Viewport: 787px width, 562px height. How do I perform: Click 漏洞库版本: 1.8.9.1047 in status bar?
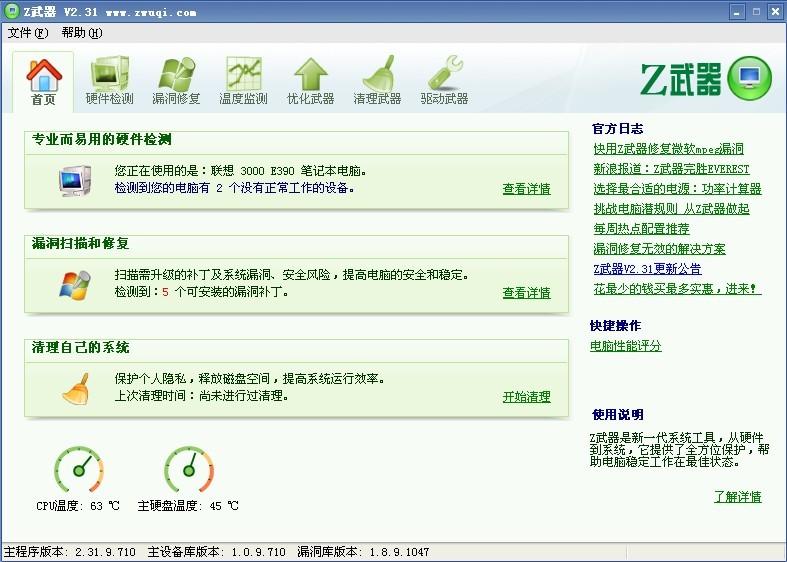click(363, 552)
